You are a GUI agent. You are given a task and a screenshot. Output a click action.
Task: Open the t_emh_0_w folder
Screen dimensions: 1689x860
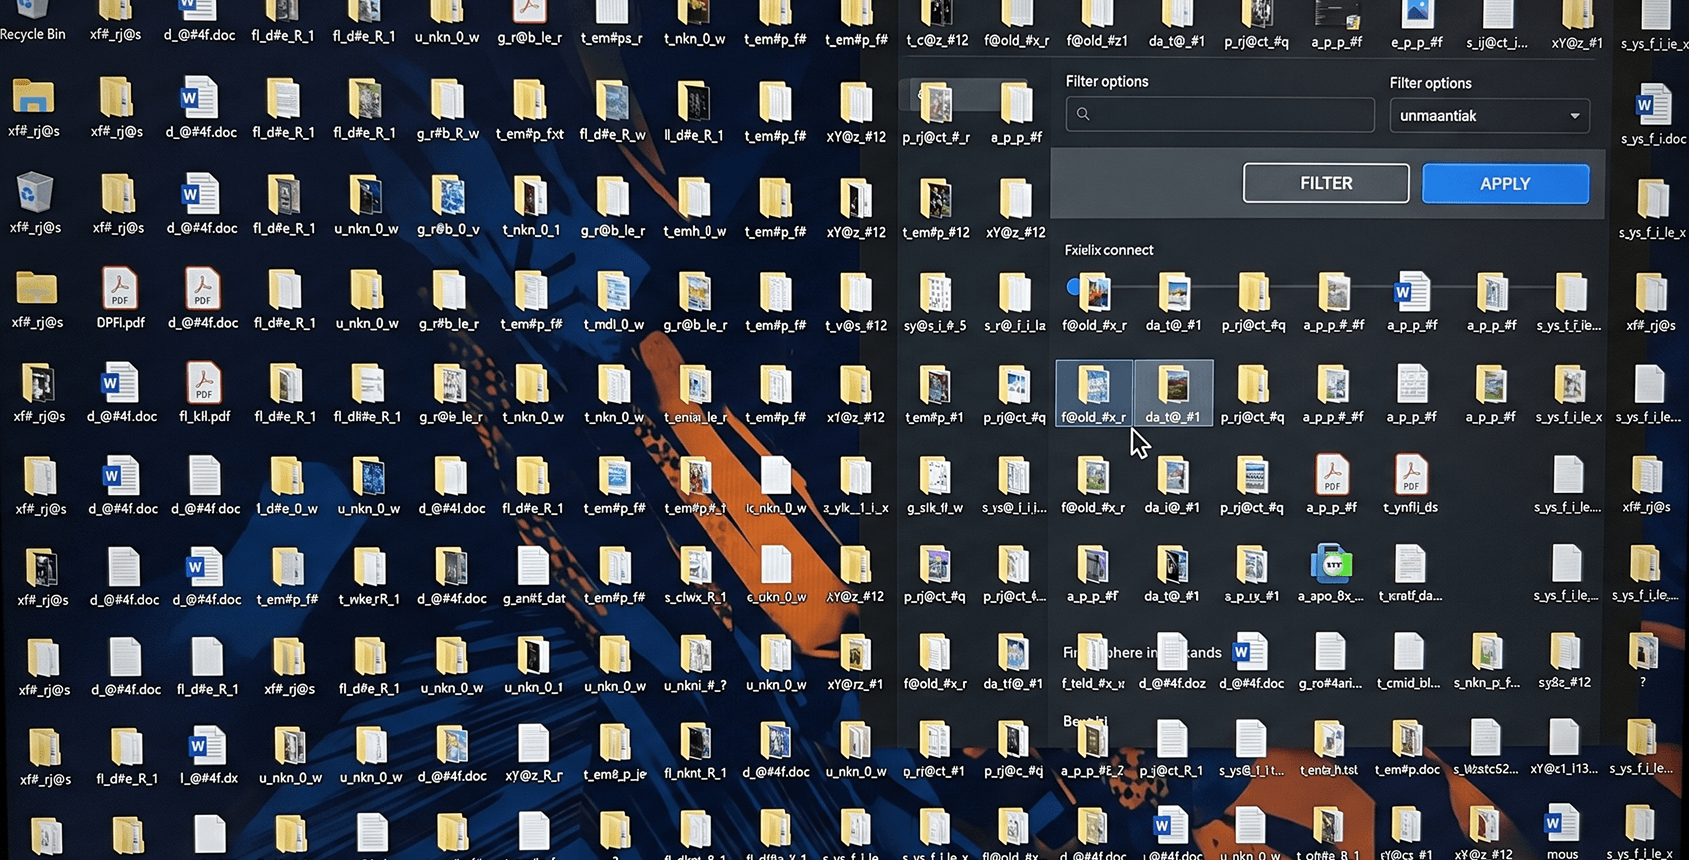(694, 198)
